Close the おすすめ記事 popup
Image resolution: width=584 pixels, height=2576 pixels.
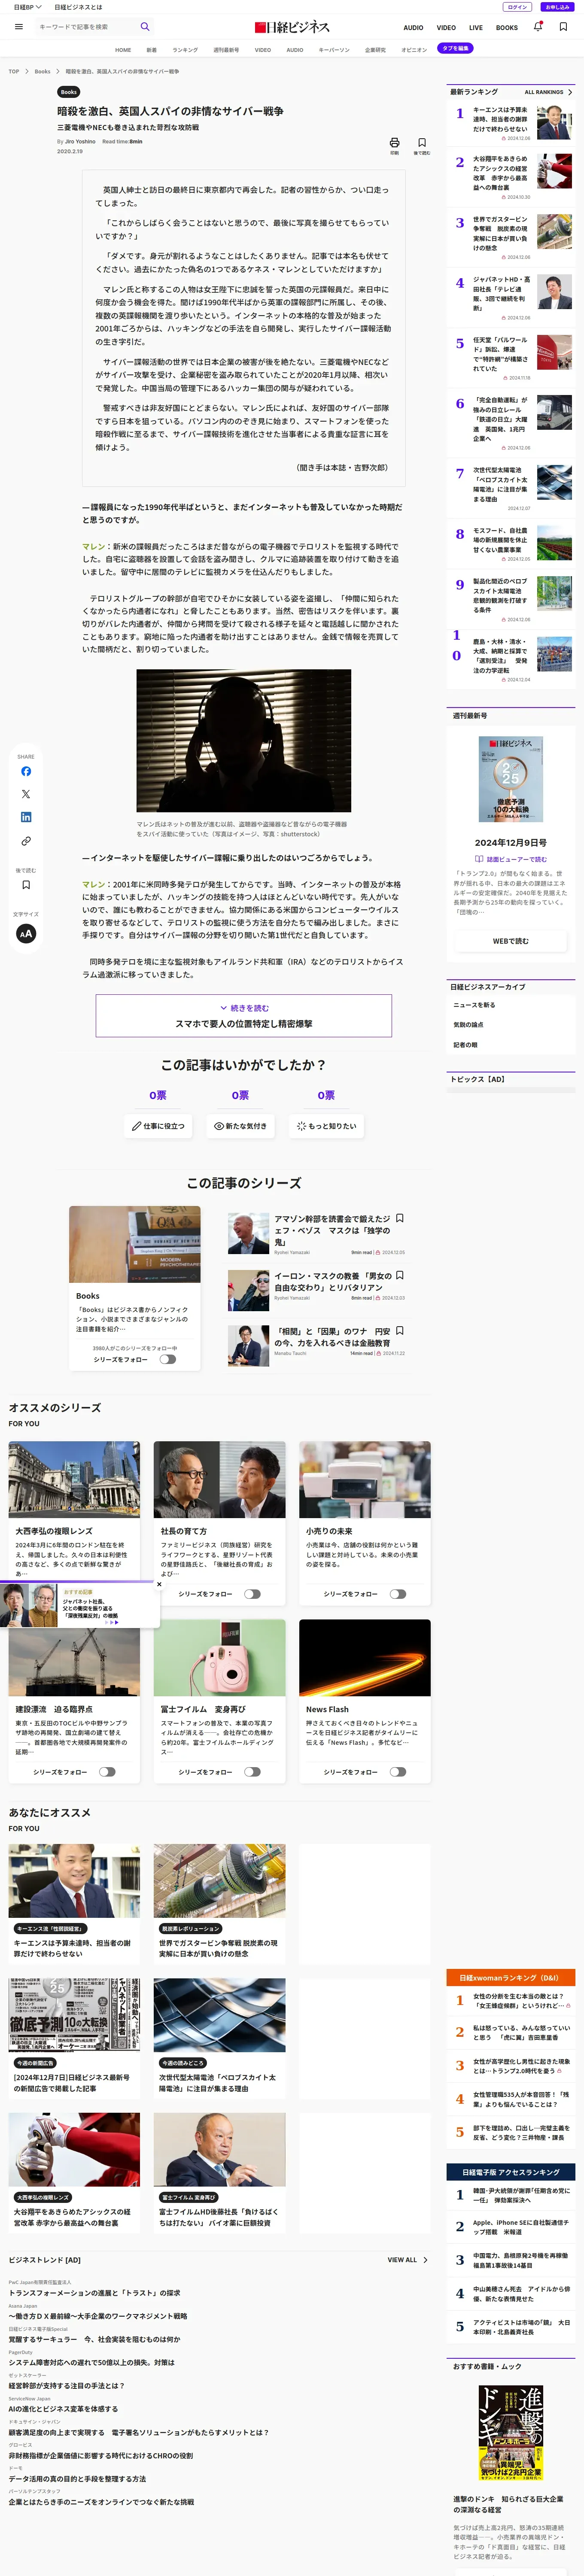point(159,1584)
